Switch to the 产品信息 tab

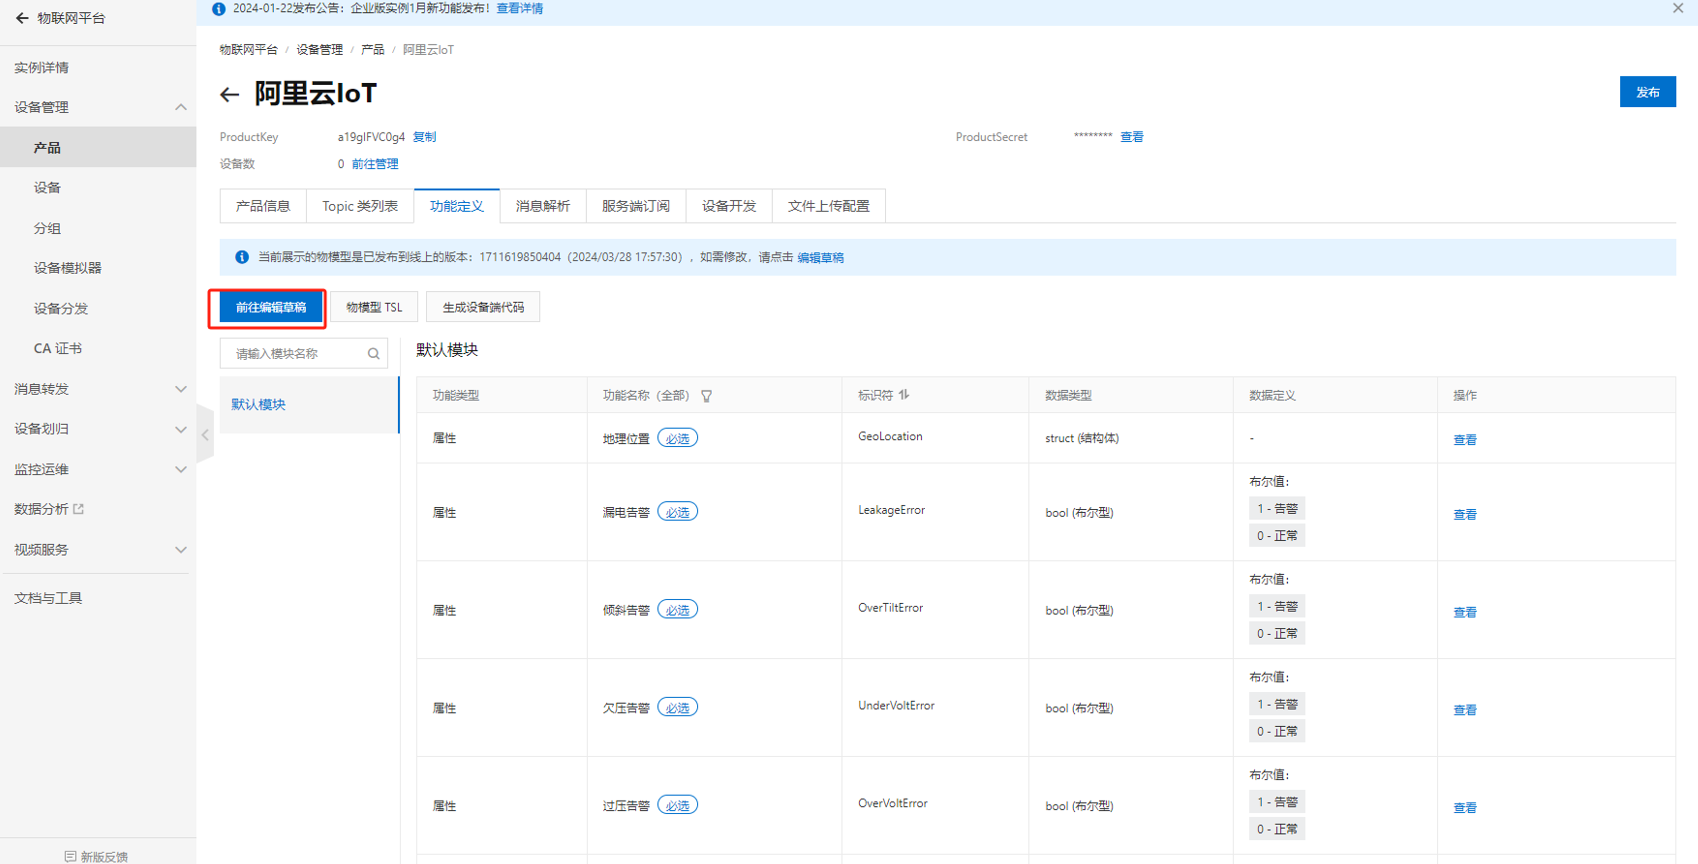(x=263, y=206)
